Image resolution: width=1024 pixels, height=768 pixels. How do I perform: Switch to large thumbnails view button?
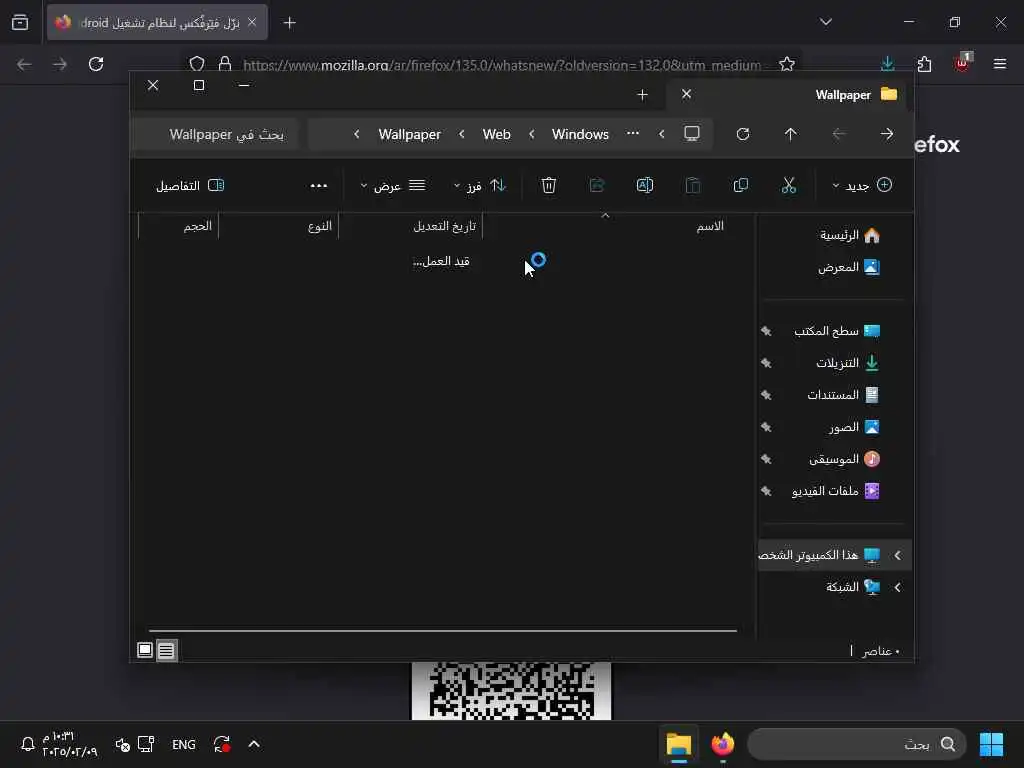[x=145, y=650]
